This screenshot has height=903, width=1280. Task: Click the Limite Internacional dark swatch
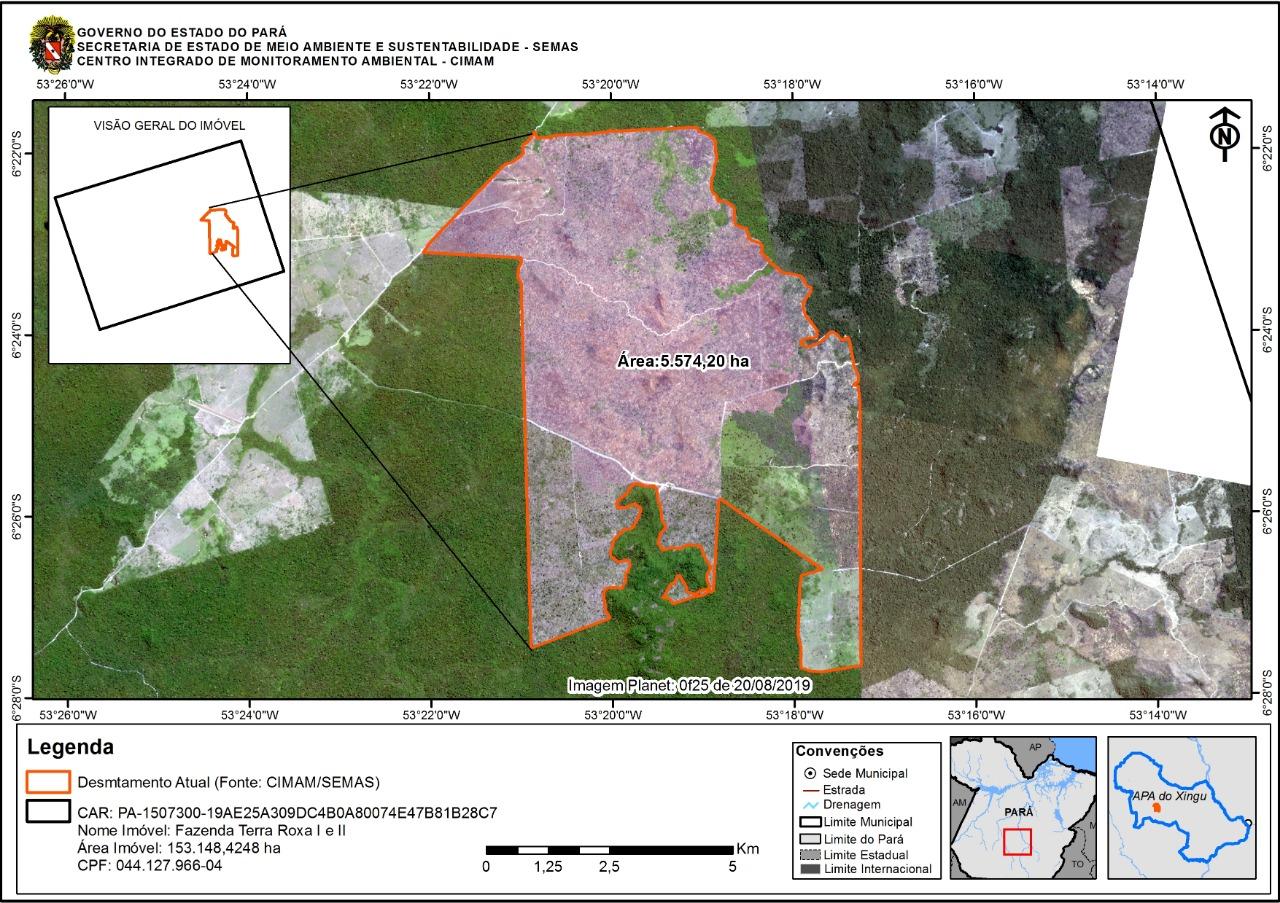click(x=809, y=870)
